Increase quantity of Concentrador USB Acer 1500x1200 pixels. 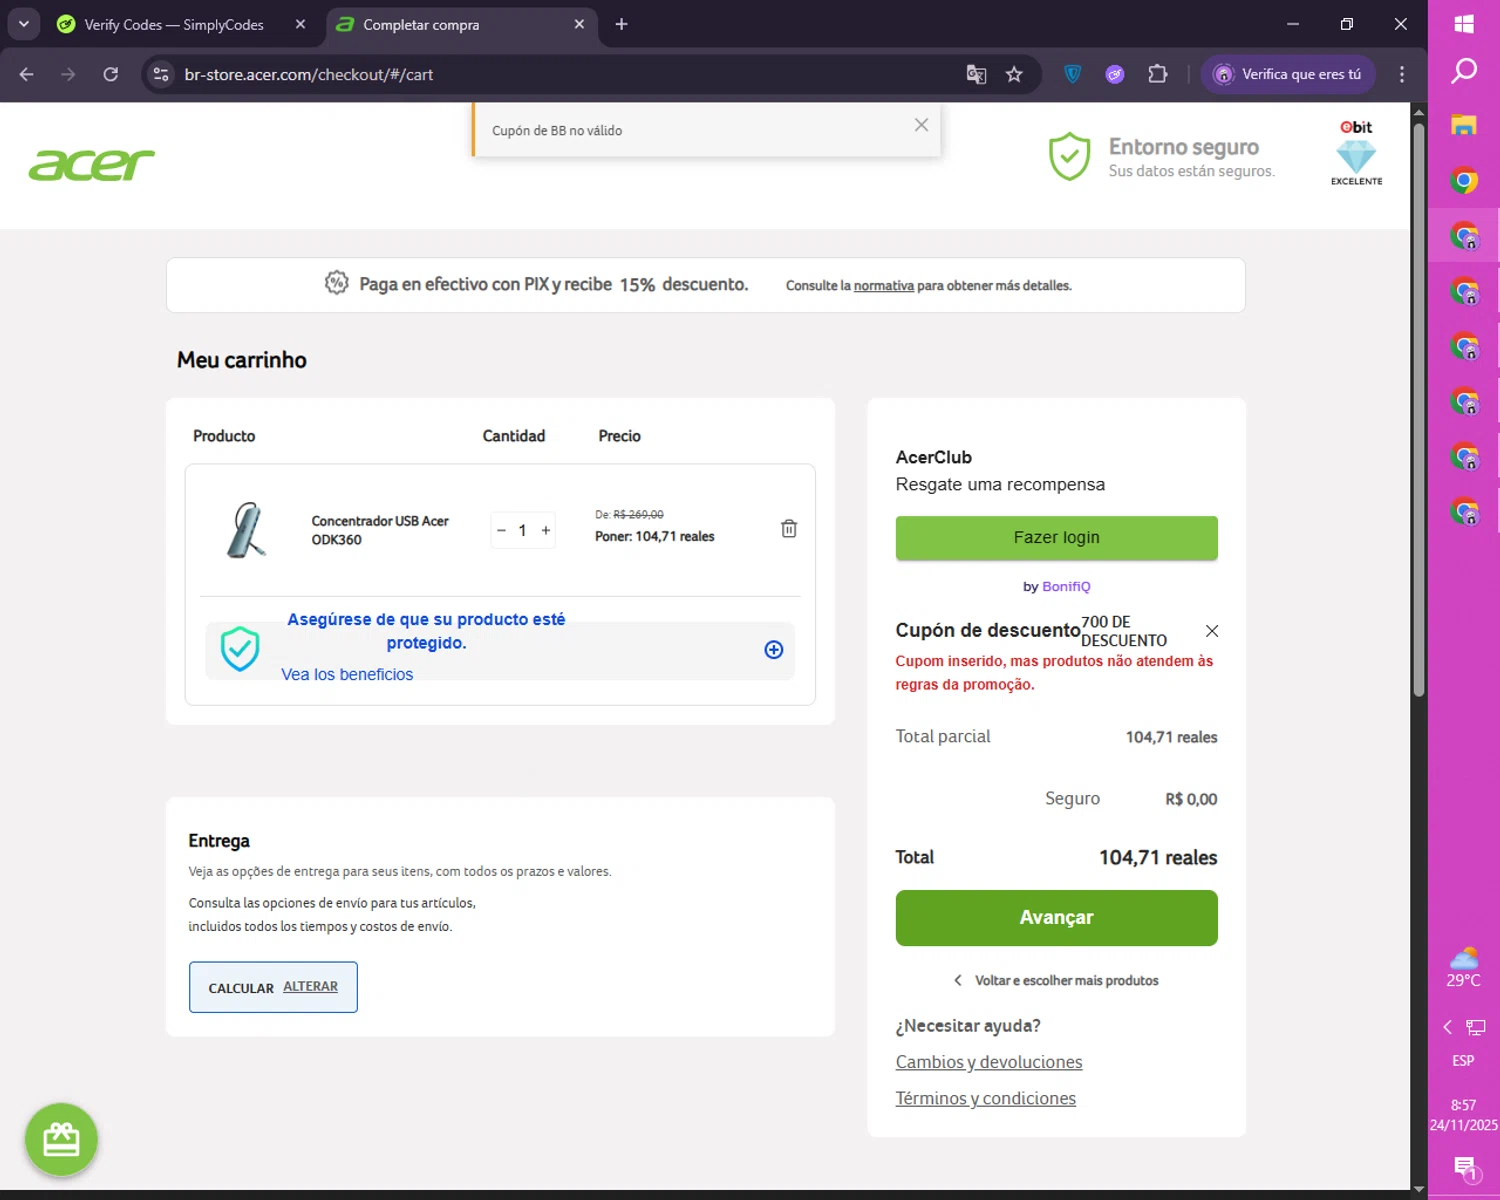[546, 531]
